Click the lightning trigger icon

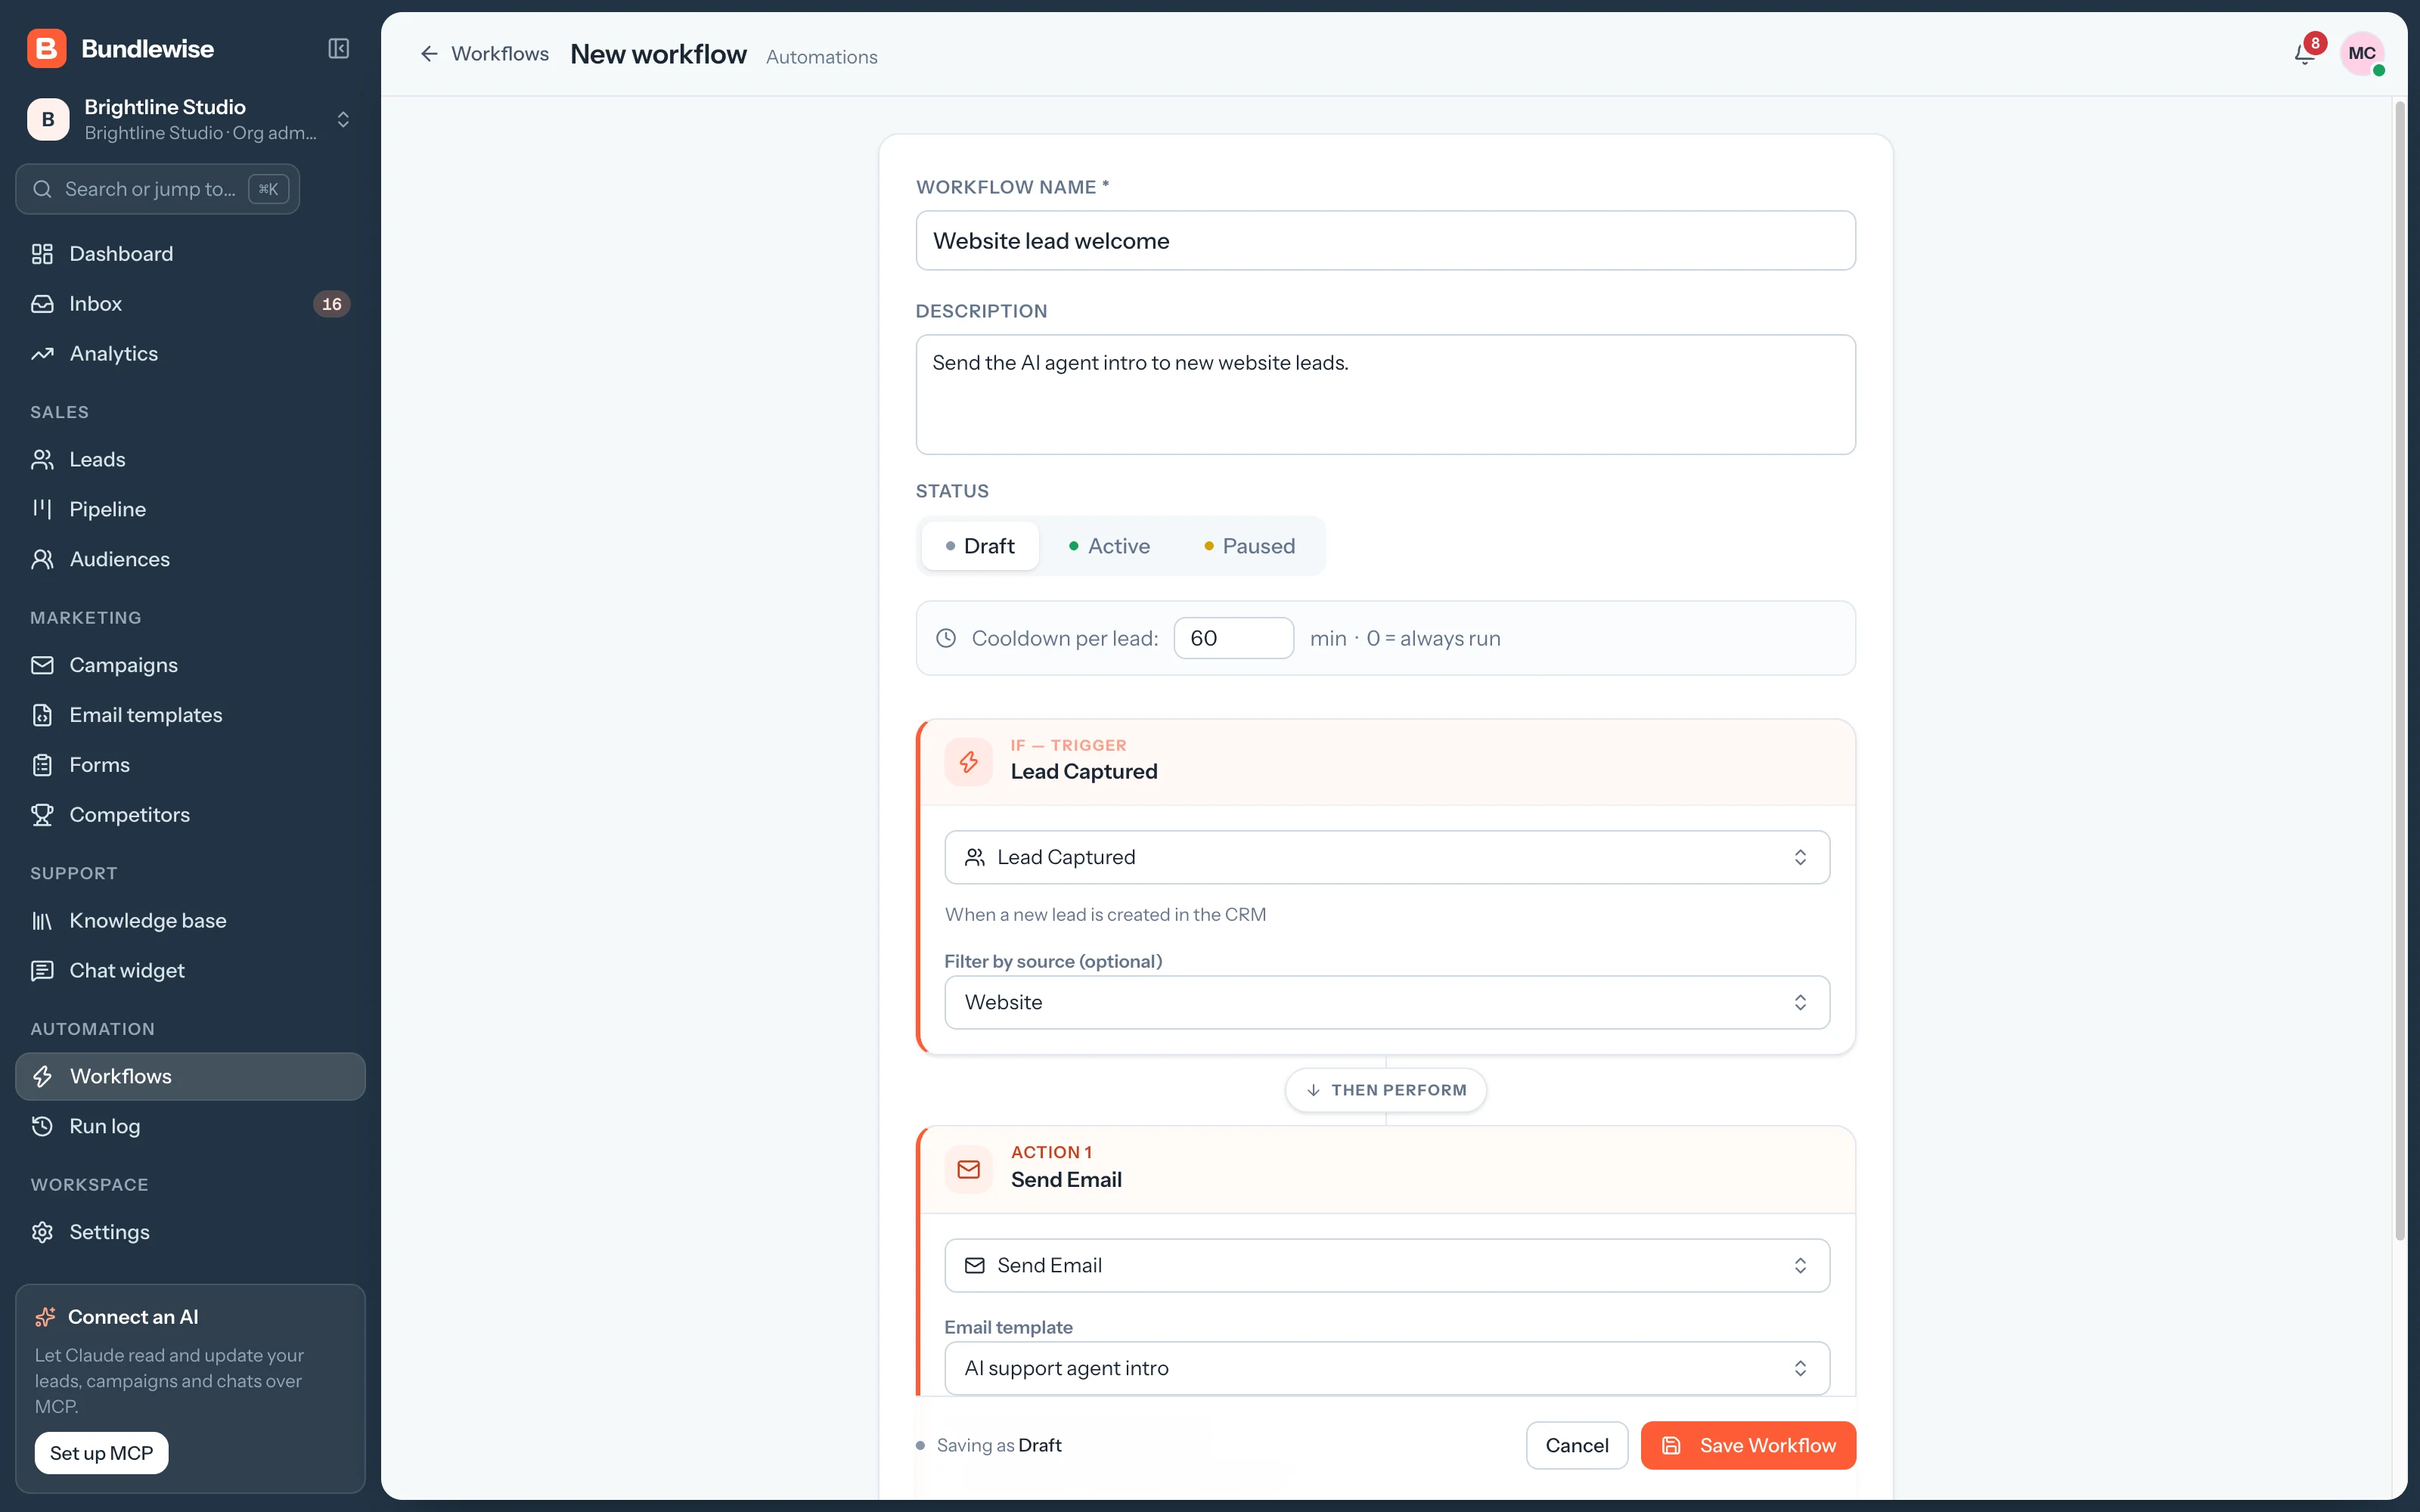(x=968, y=762)
